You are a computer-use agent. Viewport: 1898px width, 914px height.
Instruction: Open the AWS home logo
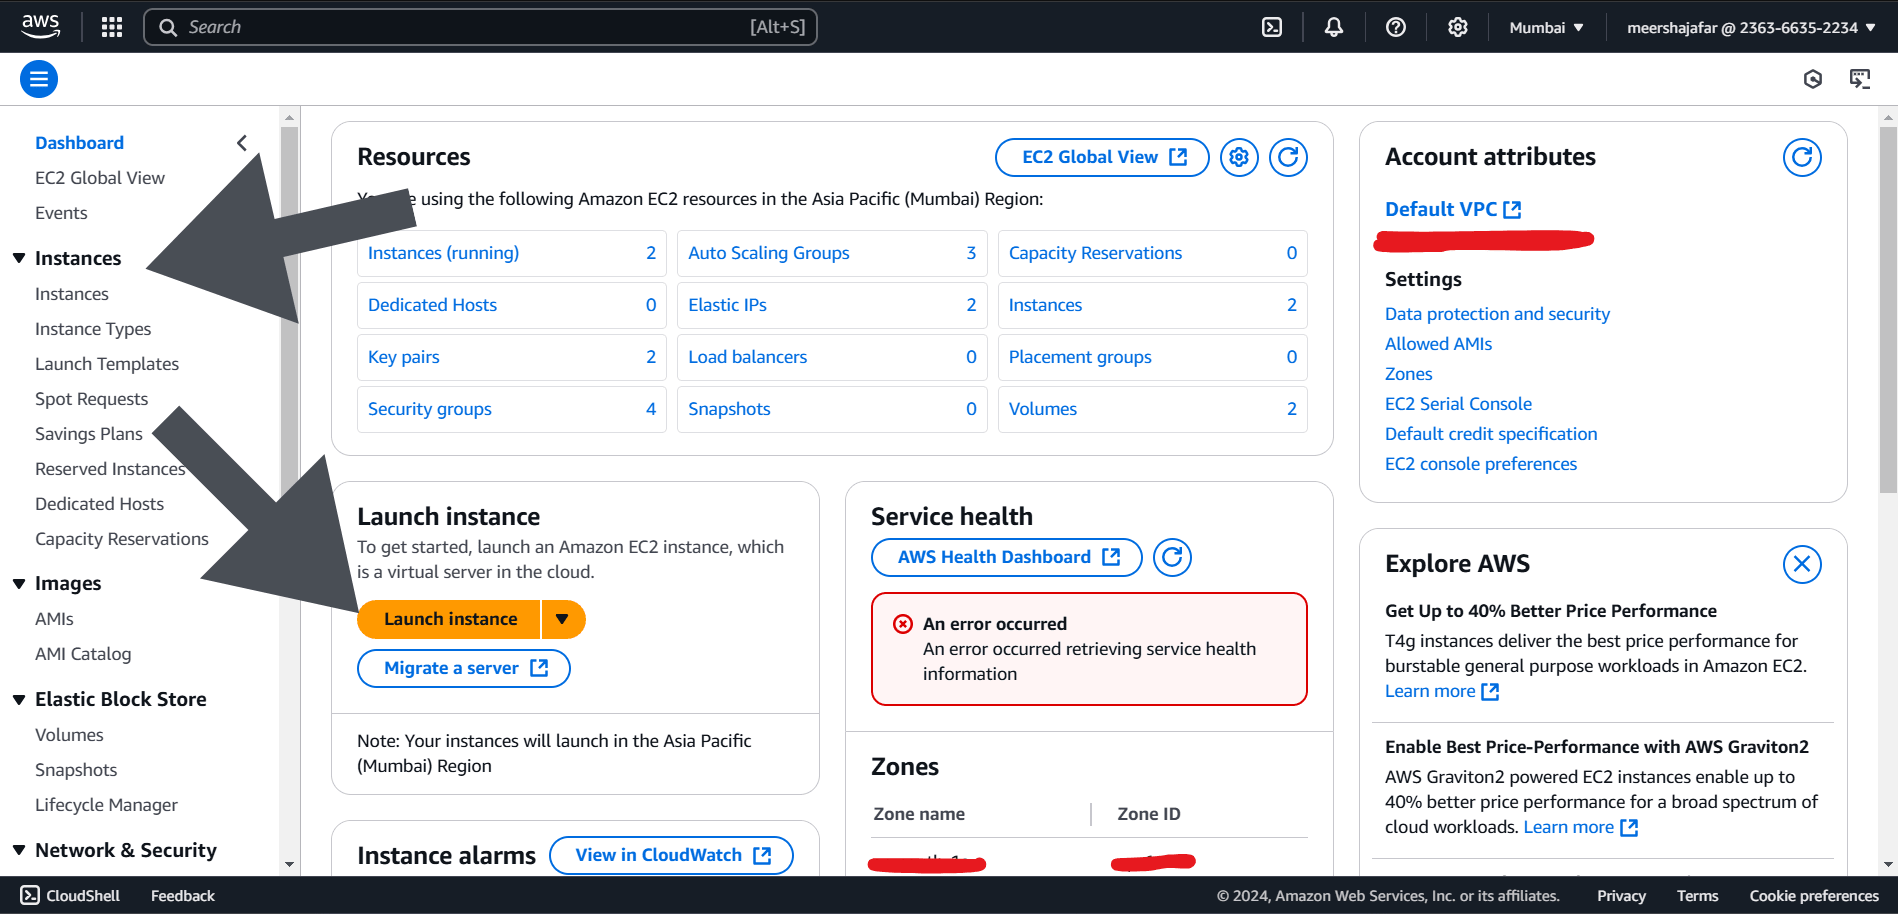pos(40,27)
